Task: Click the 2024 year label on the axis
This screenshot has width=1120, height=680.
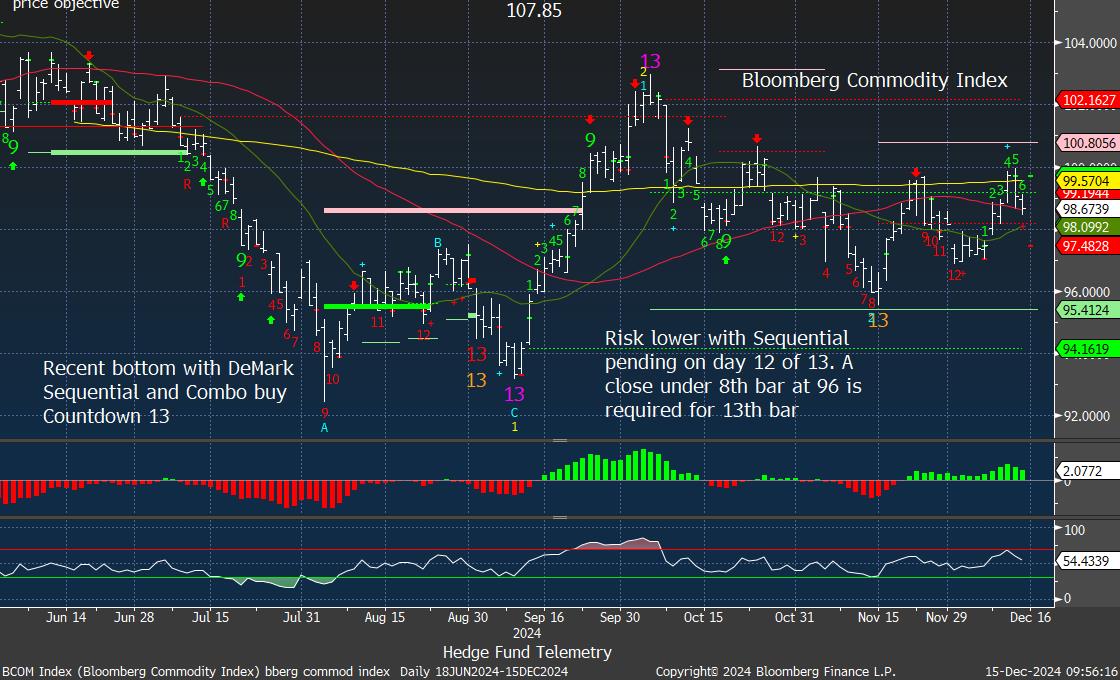Action: pyautogui.click(x=527, y=633)
